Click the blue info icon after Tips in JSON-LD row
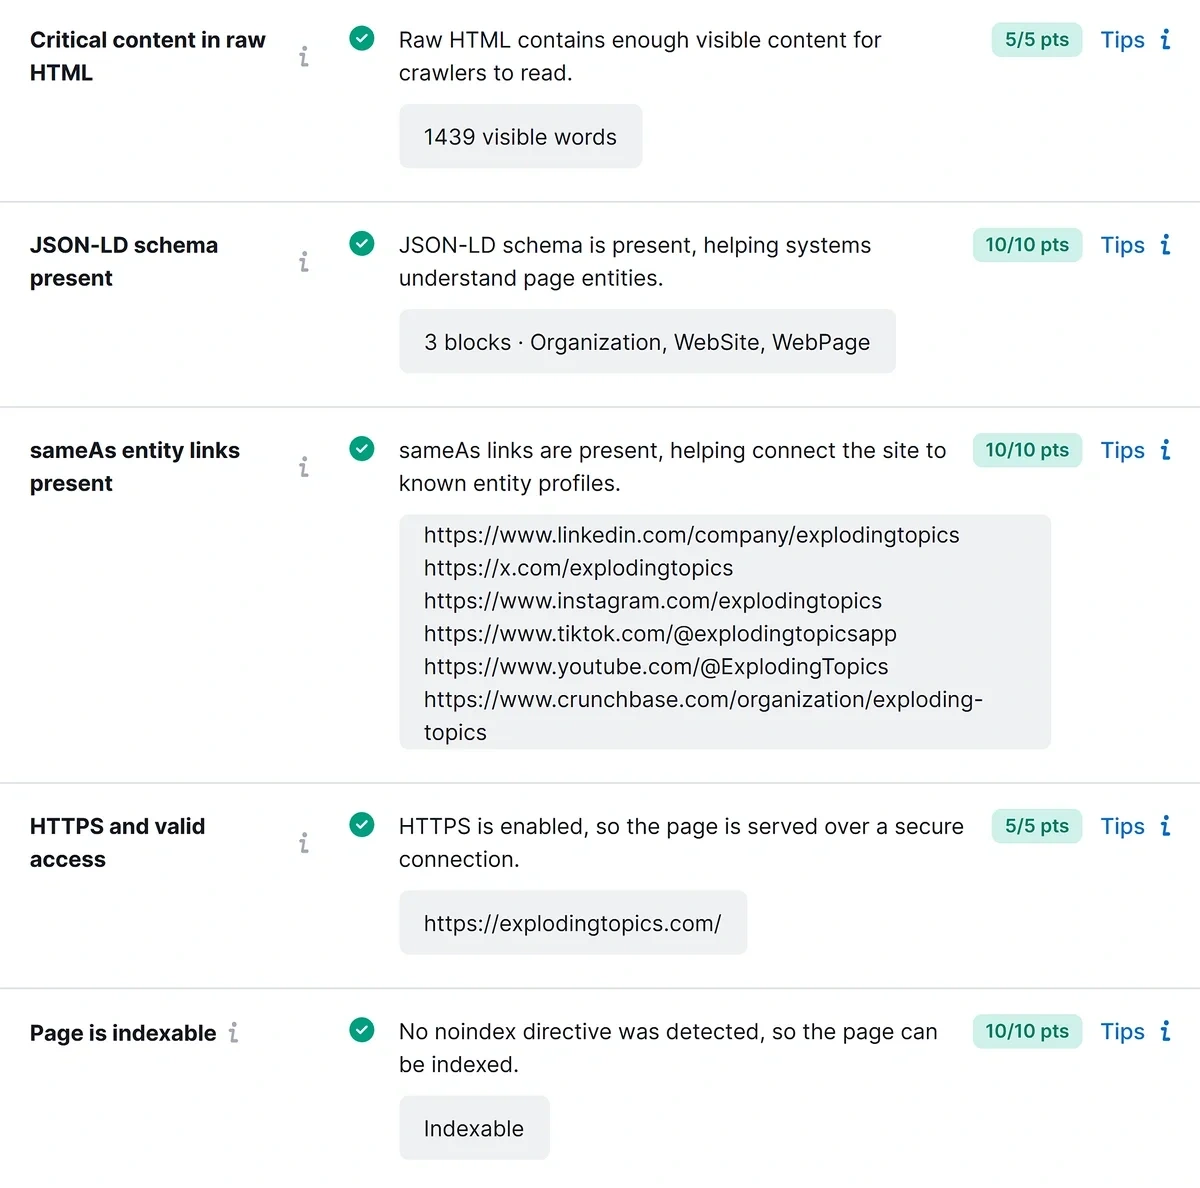The width and height of the screenshot is (1200, 1188). click(x=1165, y=244)
